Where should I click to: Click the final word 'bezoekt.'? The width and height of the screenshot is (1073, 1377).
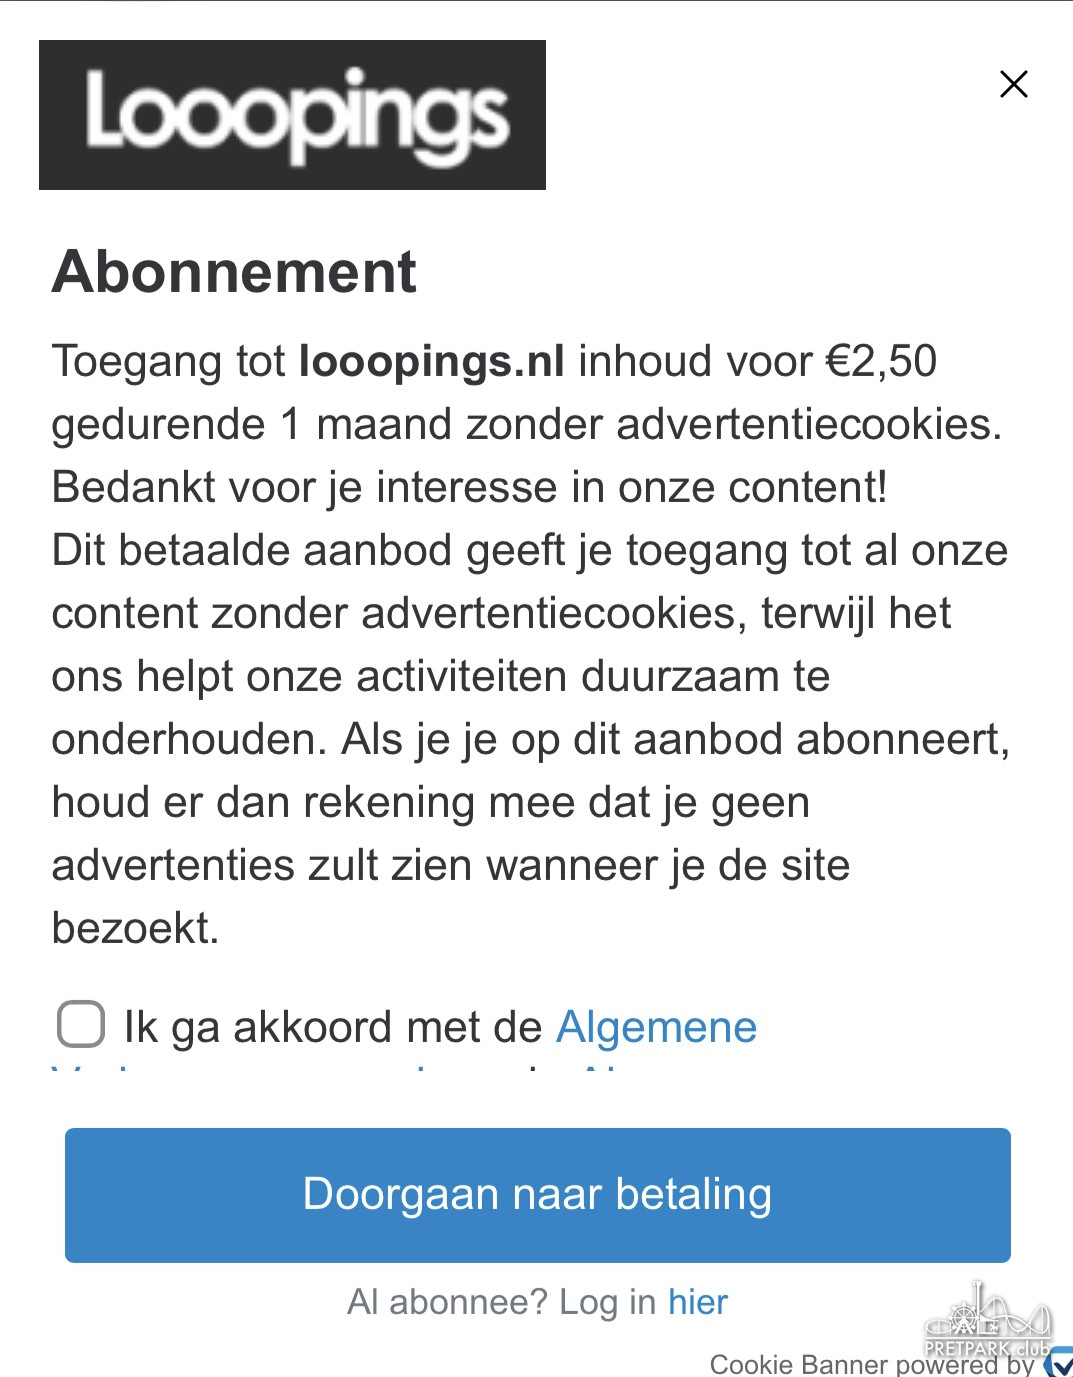(x=135, y=928)
